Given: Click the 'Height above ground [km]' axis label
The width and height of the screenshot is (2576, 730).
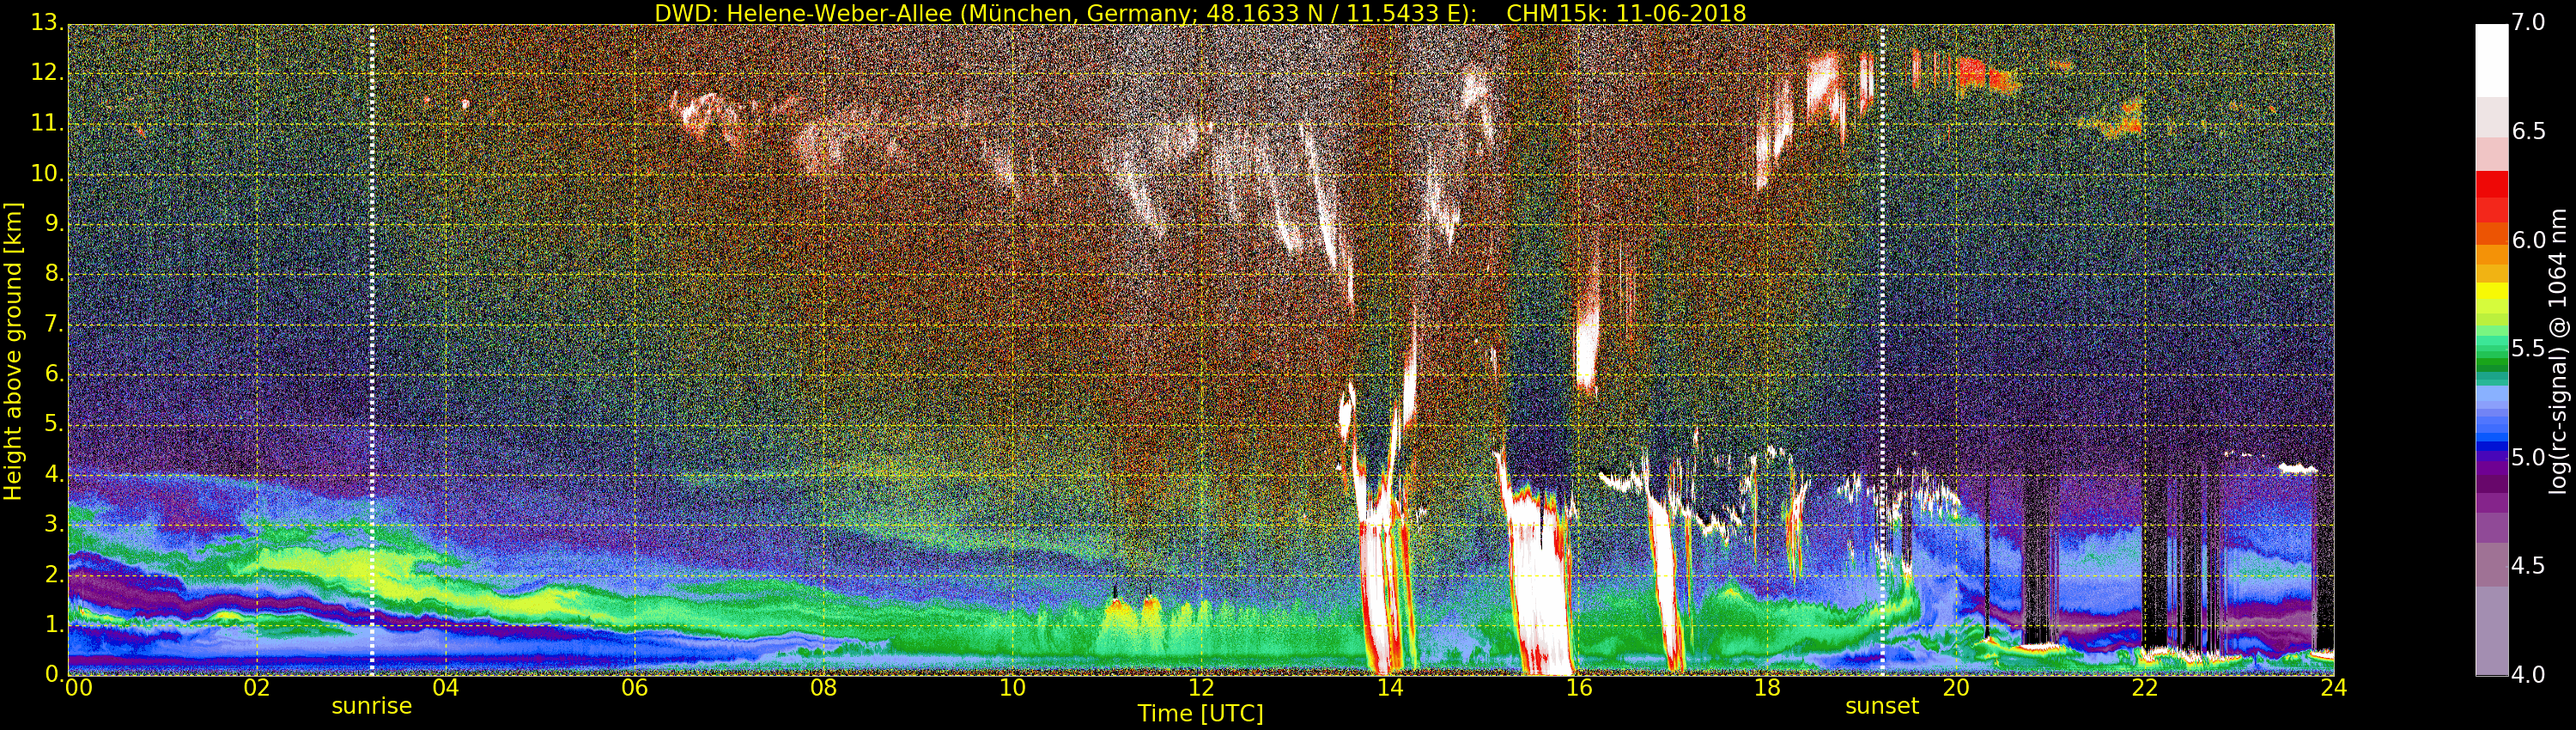Looking at the screenshot, I should (x=13, y=351).
